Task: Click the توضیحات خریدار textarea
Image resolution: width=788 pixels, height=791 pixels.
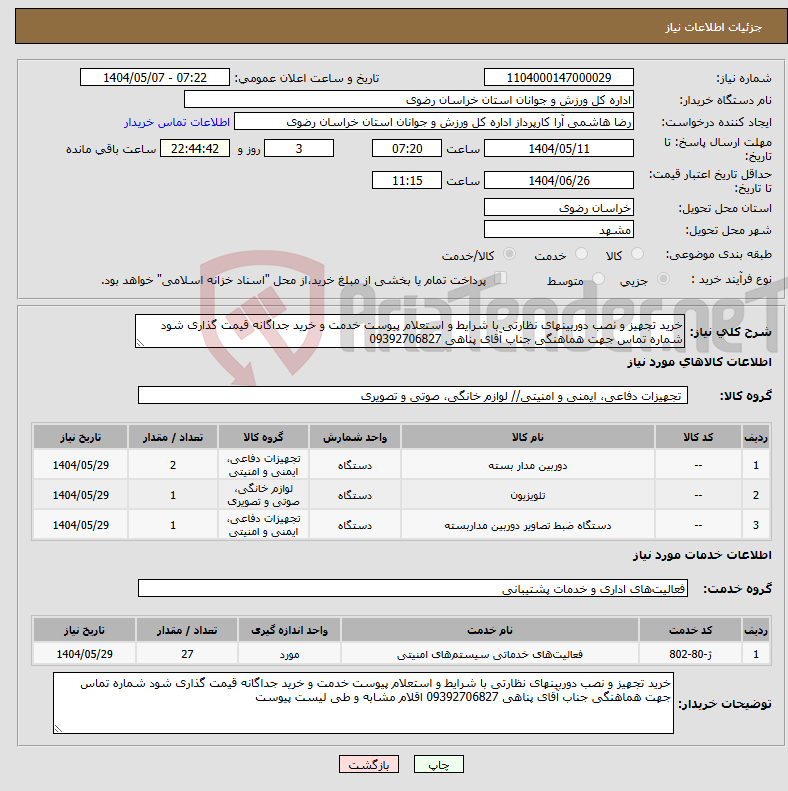Action: tap(363, 703)
